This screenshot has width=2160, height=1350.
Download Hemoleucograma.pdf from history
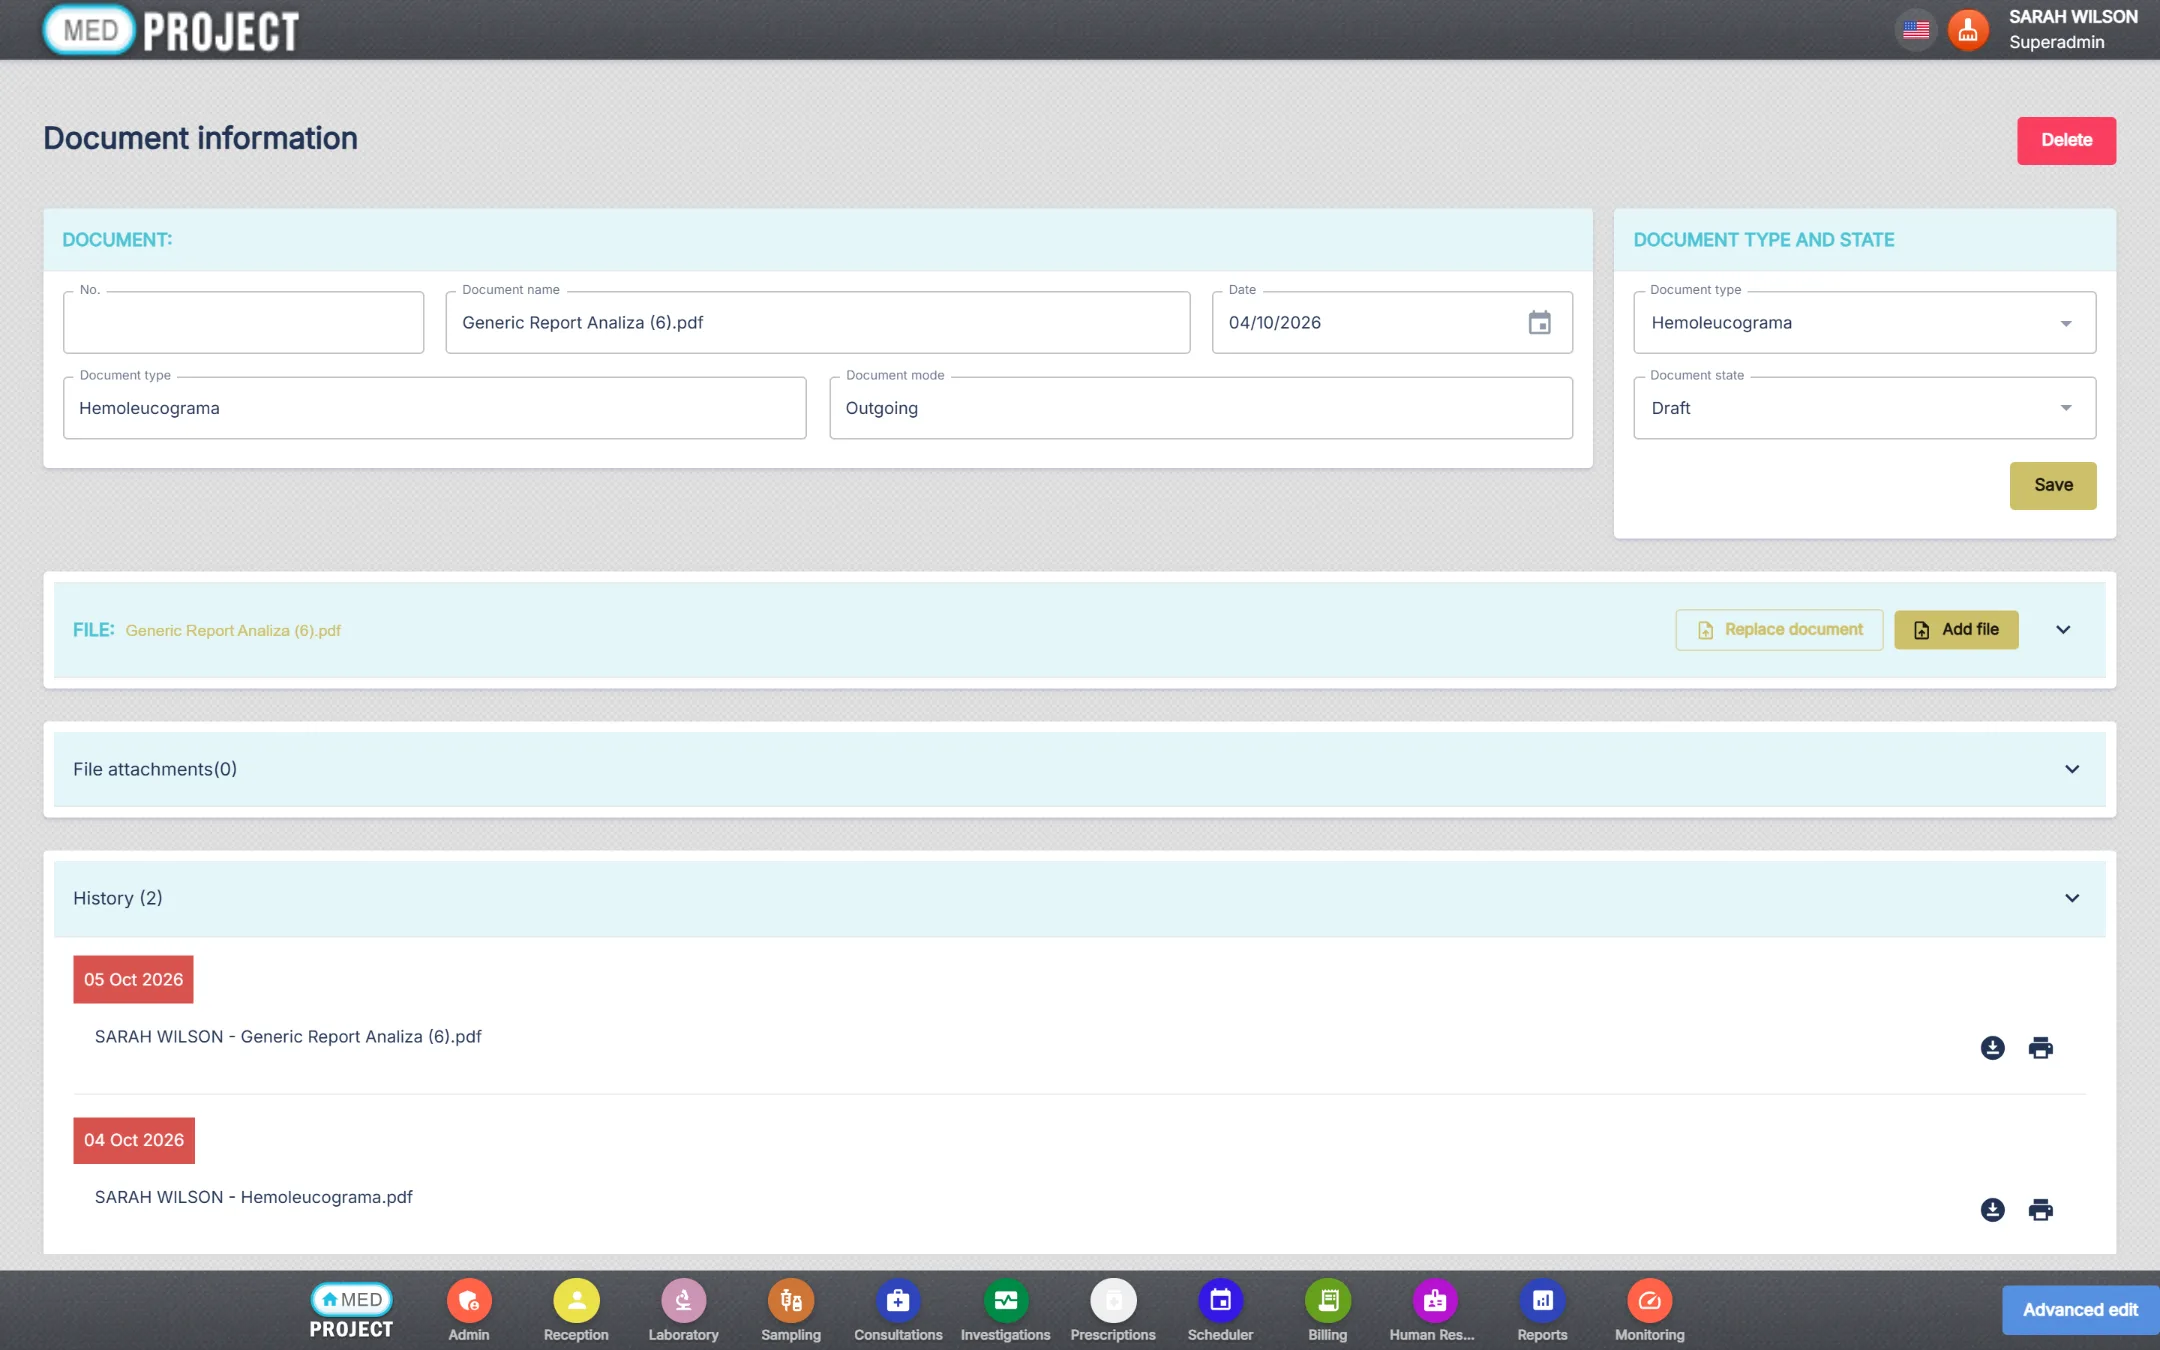coord(1992,1210)
